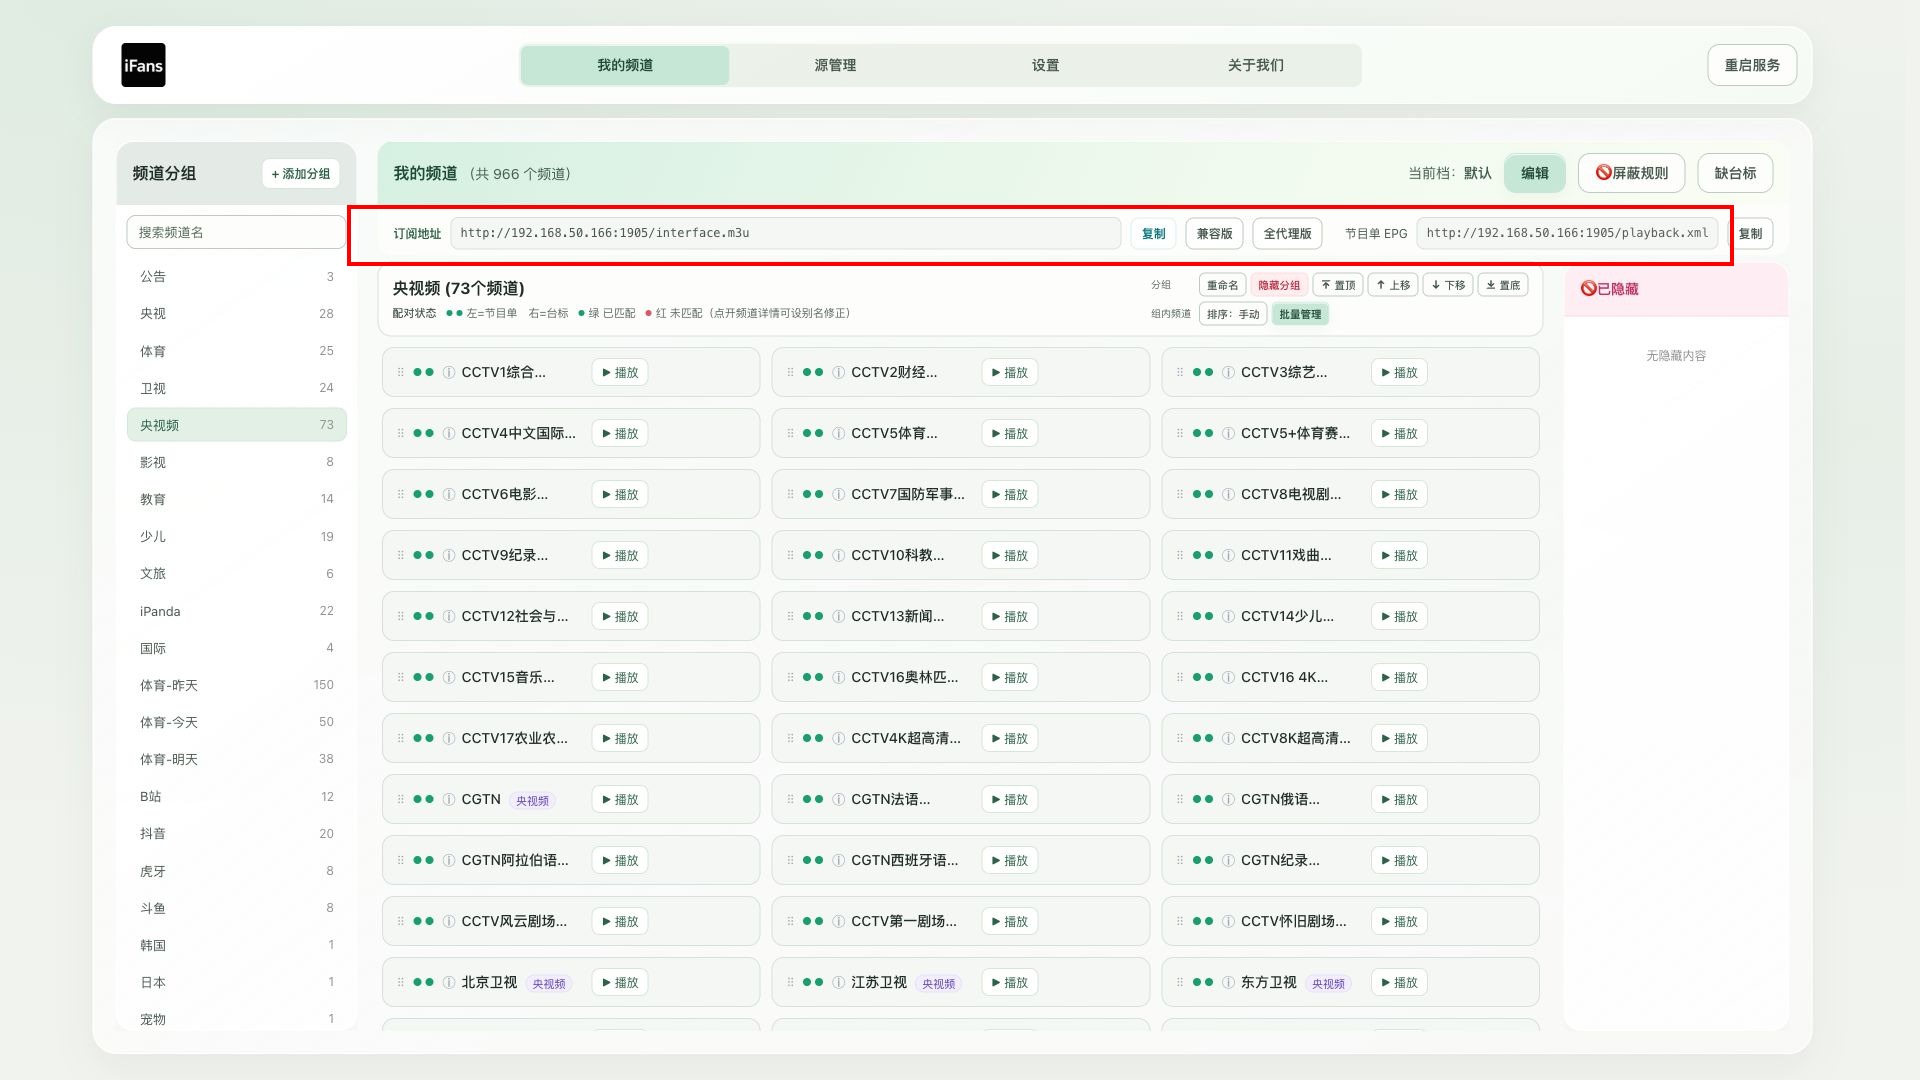
Task: Play the CCTV2财经 channel
Action: 1009,372
